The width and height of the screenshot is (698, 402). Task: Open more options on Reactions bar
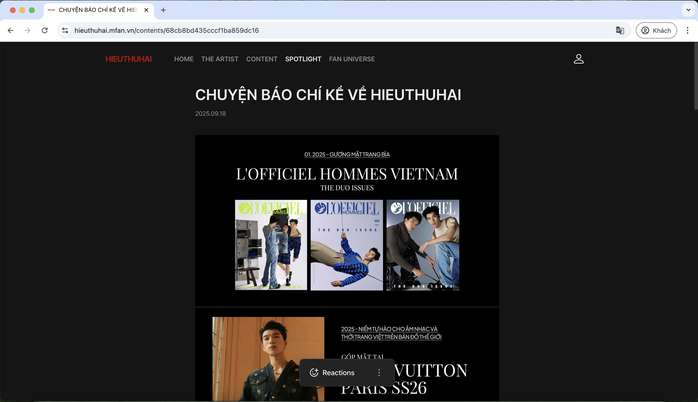(x=378, y=373)
